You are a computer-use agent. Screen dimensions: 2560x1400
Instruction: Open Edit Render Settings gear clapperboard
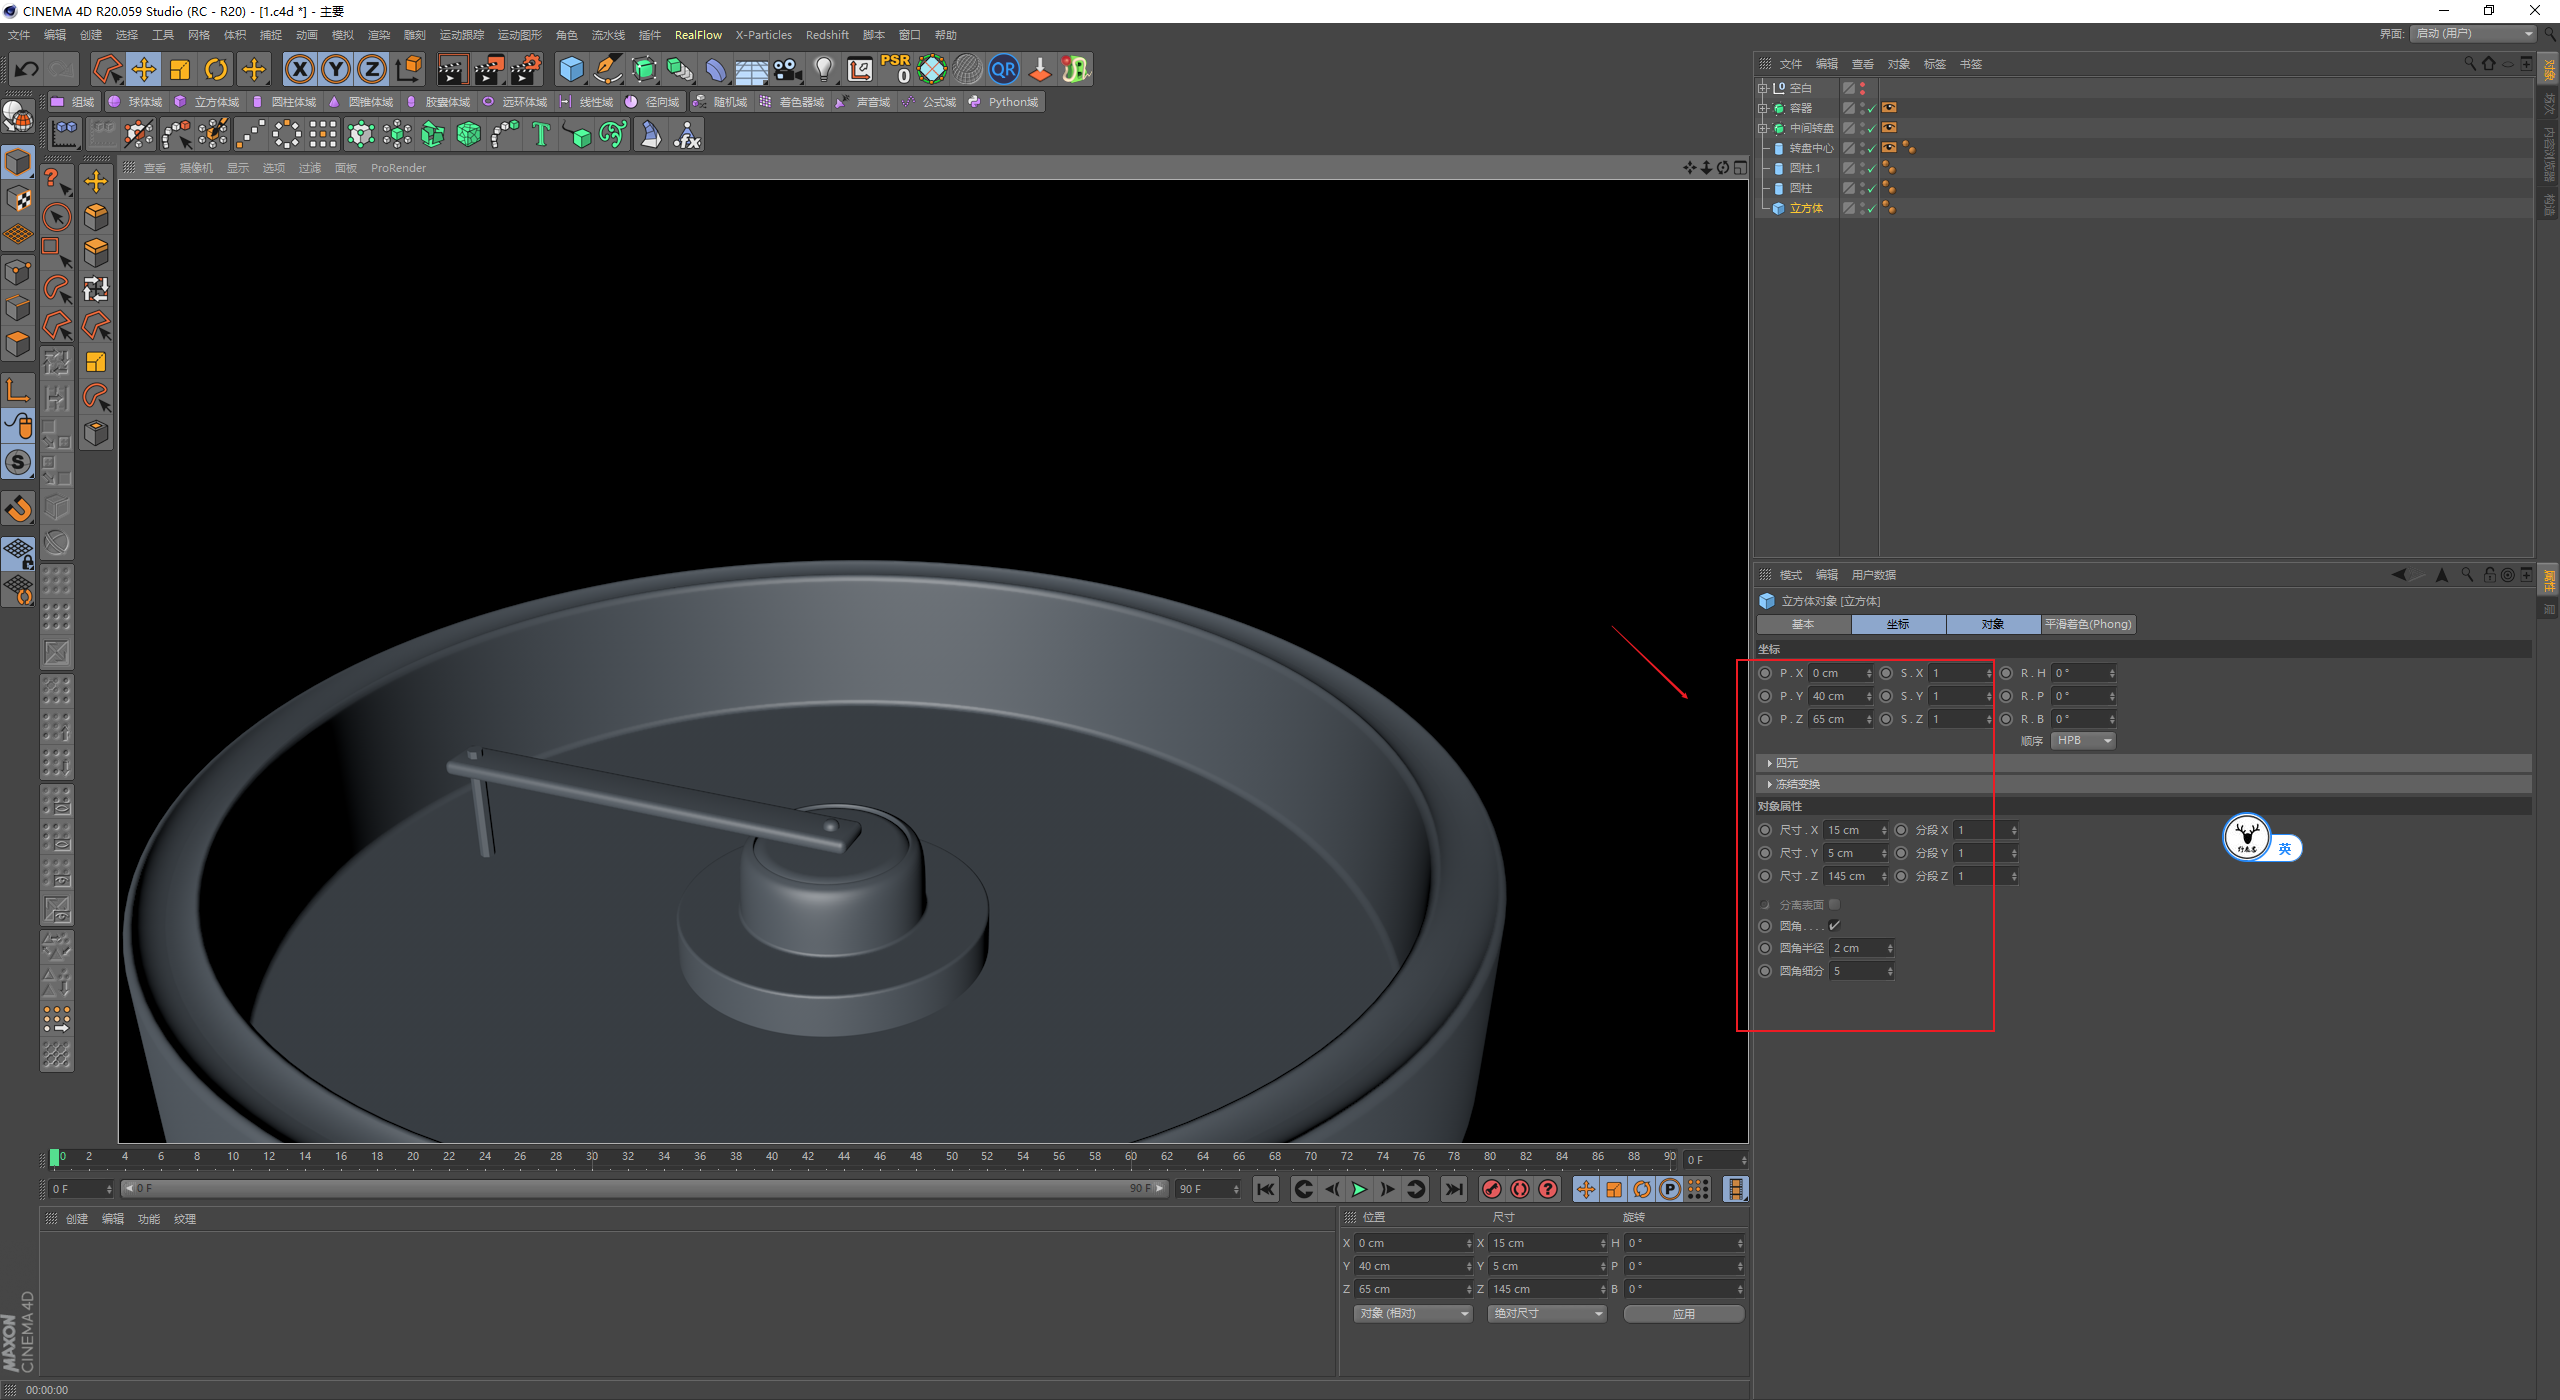(x=526, y=69)
